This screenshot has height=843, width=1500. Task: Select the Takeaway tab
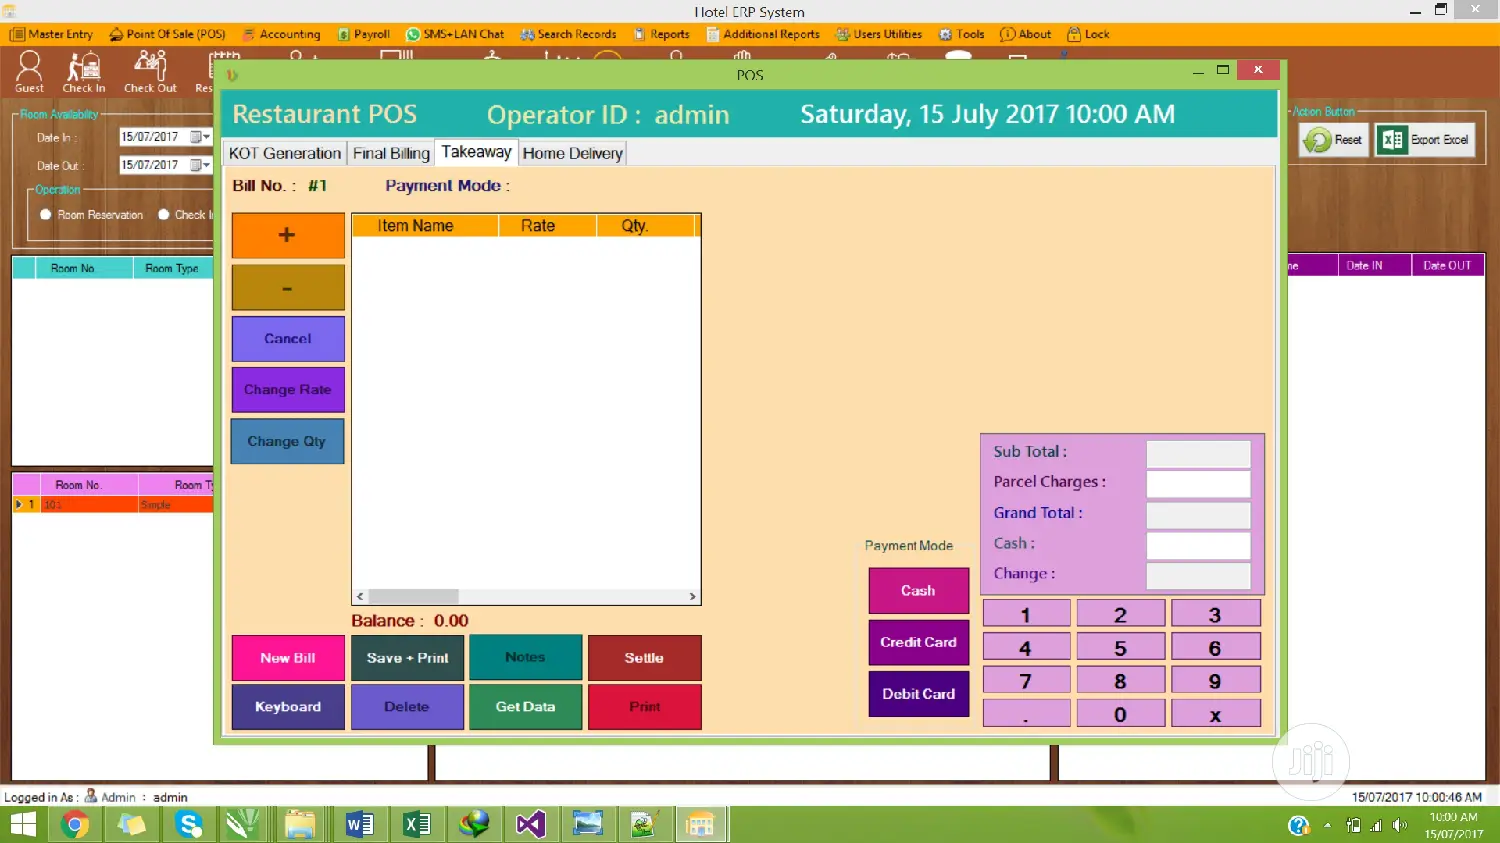click(476, 152)
